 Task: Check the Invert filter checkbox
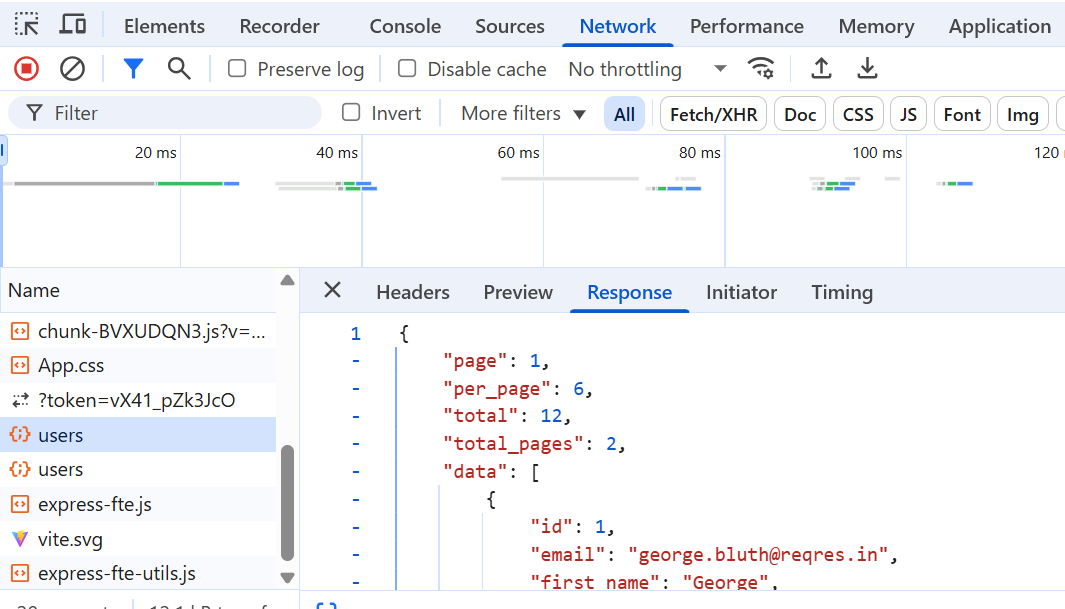tap(351, 113)
